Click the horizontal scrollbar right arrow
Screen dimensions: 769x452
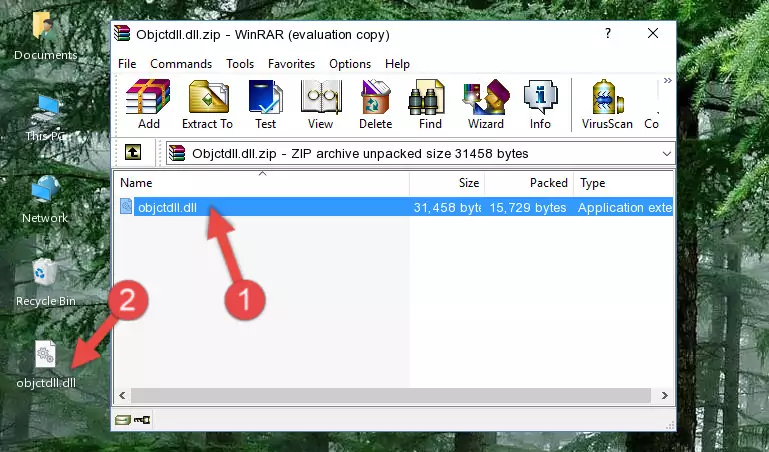tap(665, 395)
